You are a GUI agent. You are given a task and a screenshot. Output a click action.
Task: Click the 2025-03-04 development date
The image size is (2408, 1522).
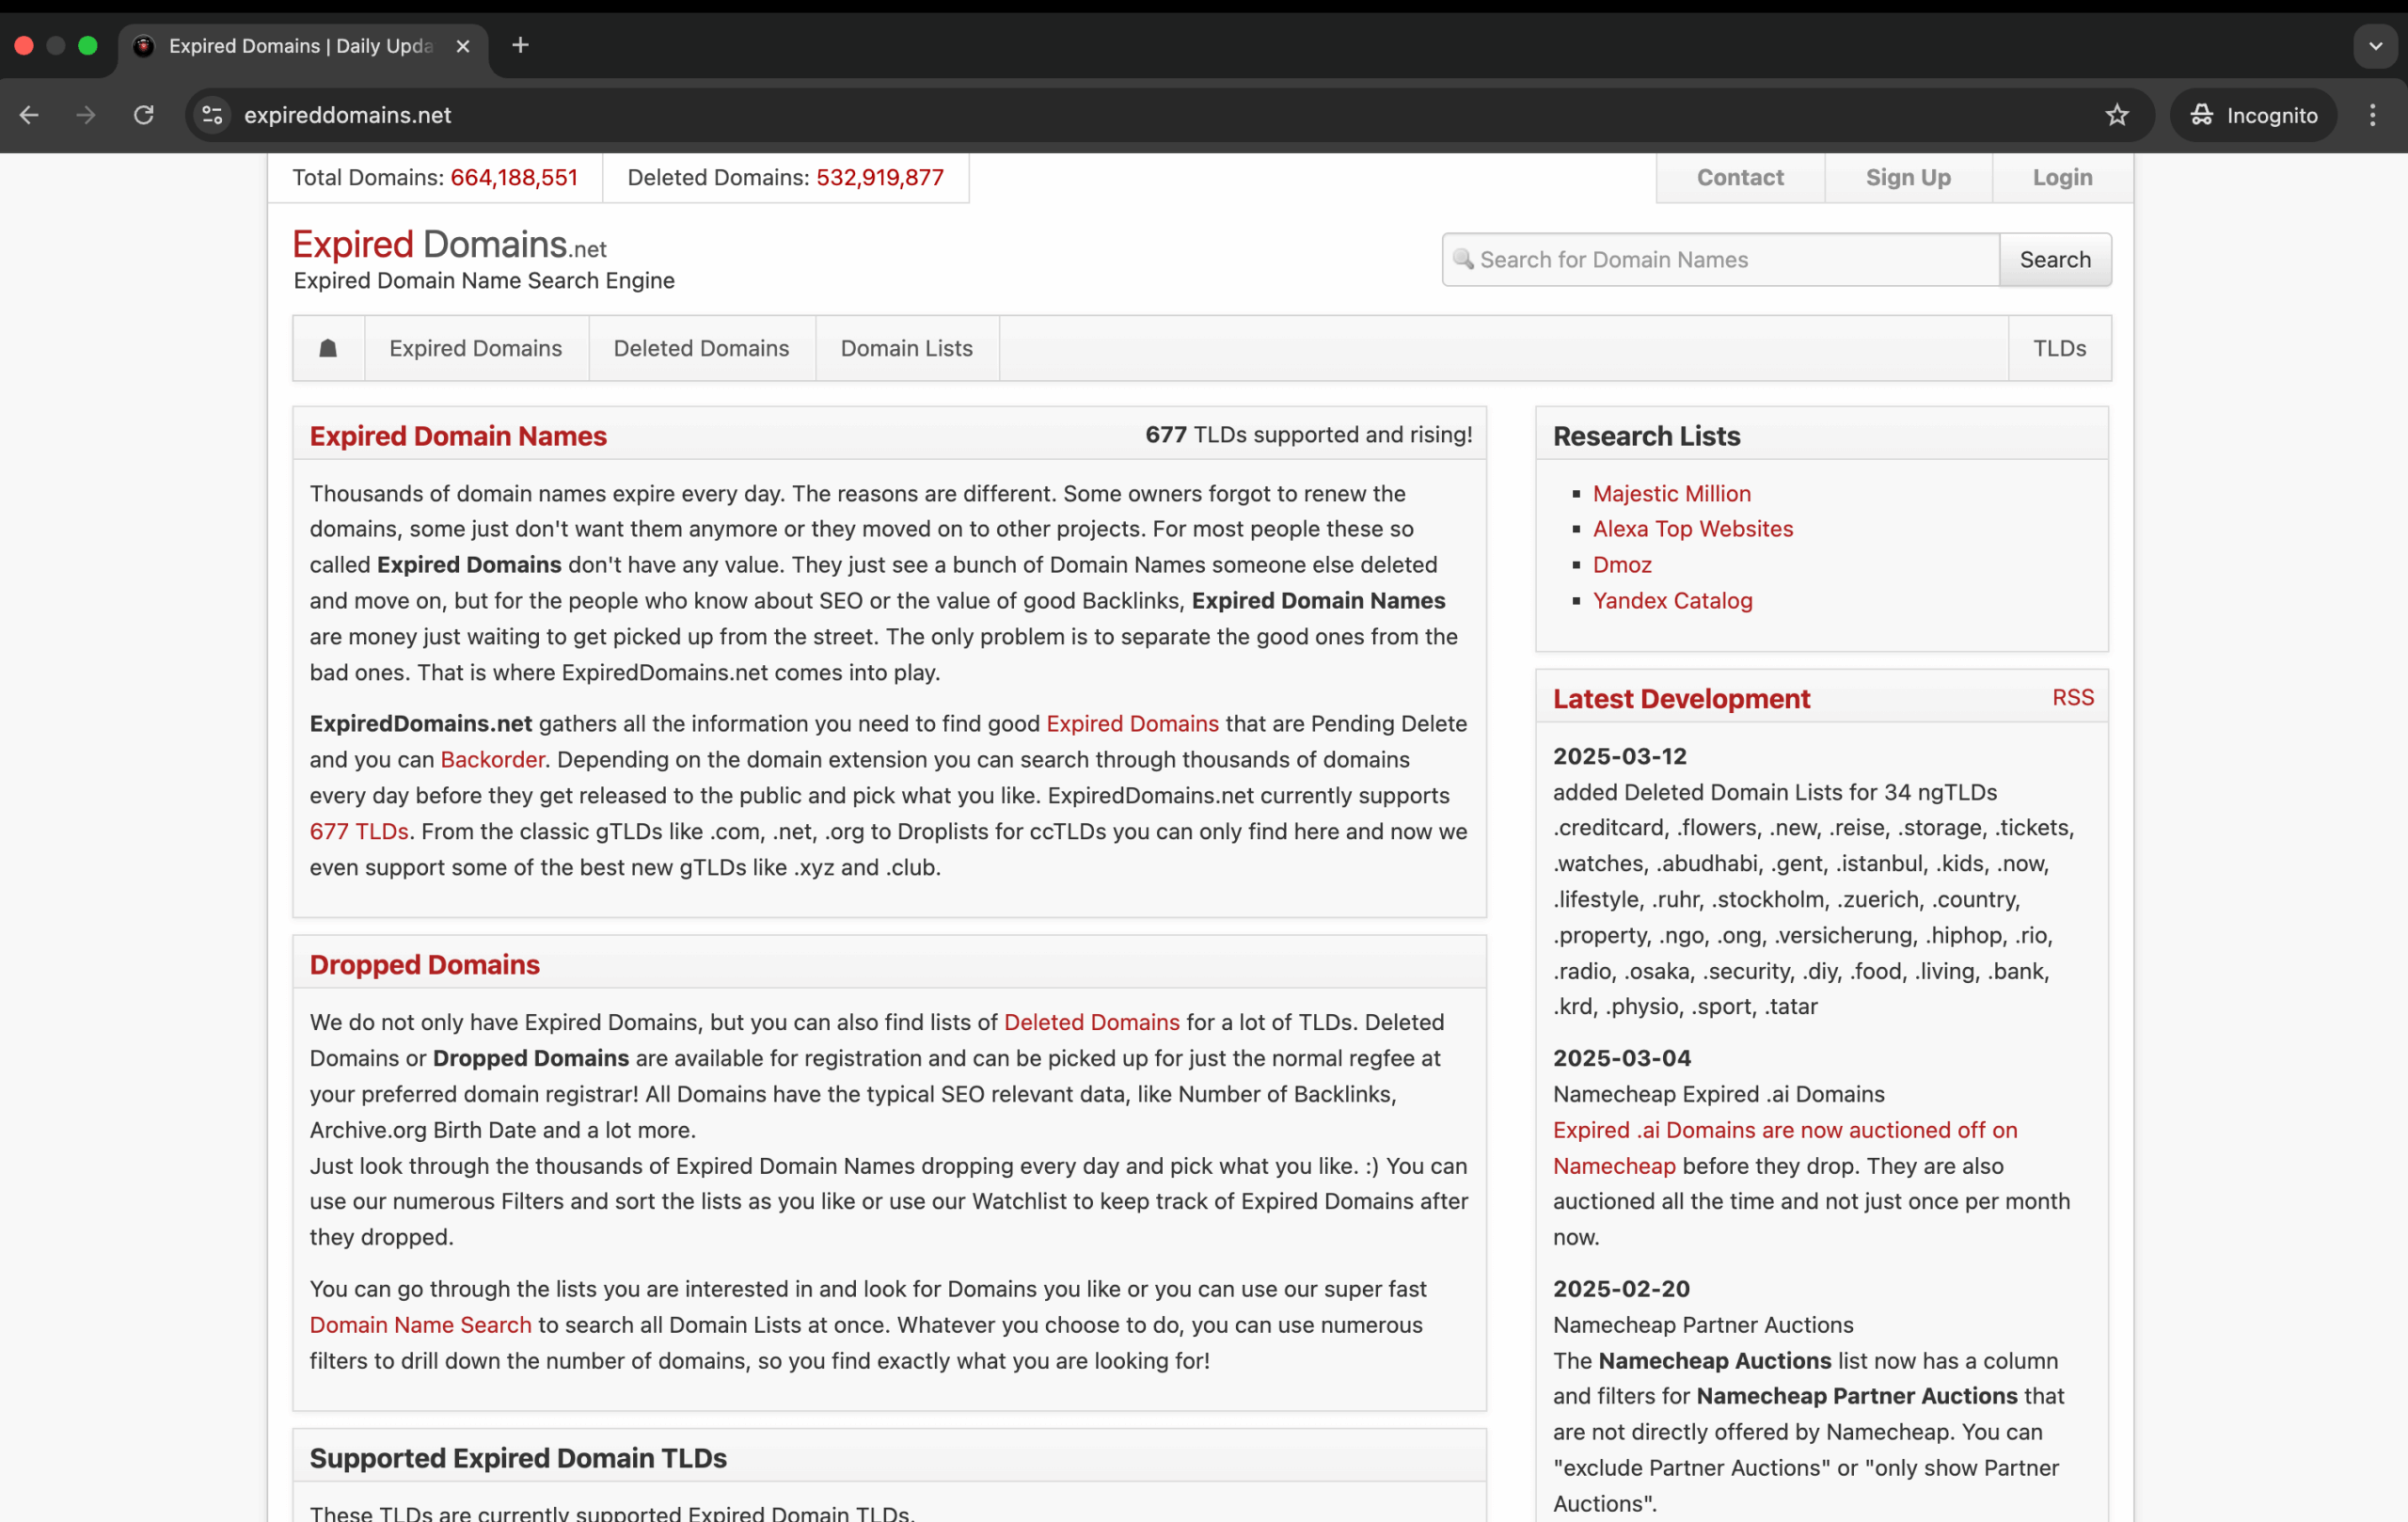click(x=1622, y=1057)
